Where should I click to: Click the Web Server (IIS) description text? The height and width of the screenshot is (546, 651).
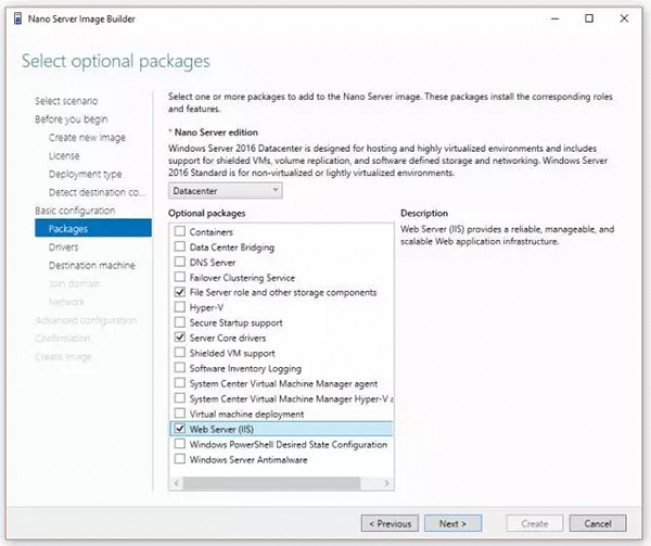pos(507,235)
